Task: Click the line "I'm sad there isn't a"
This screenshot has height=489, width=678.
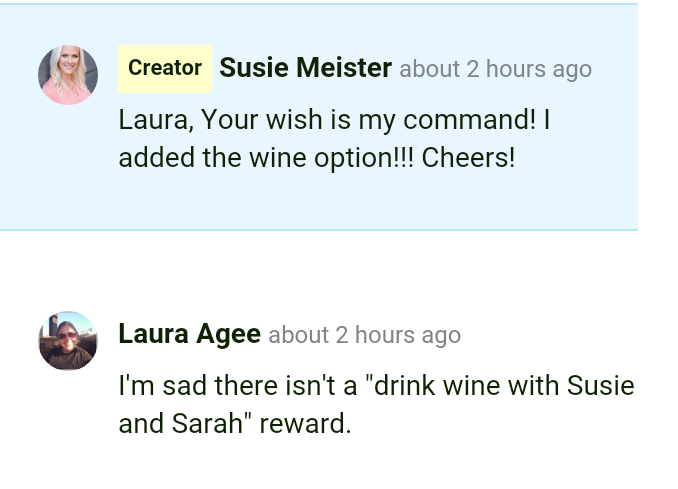Action: pos(237,385)
